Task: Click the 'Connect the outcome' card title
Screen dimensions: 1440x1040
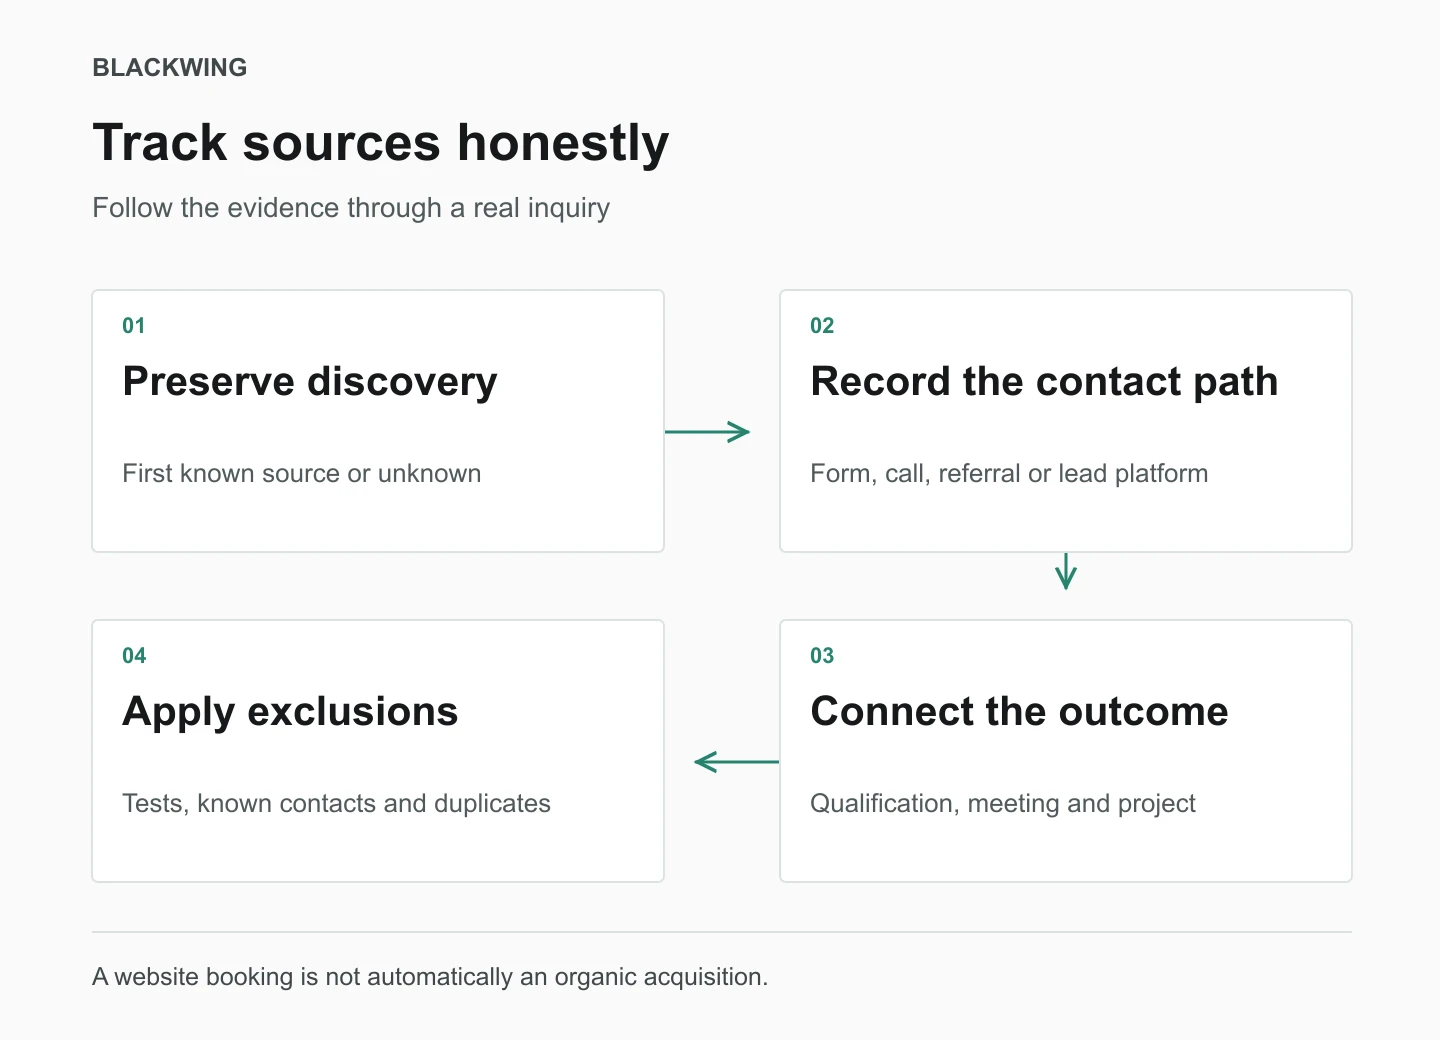Action: pos(1019,712)
